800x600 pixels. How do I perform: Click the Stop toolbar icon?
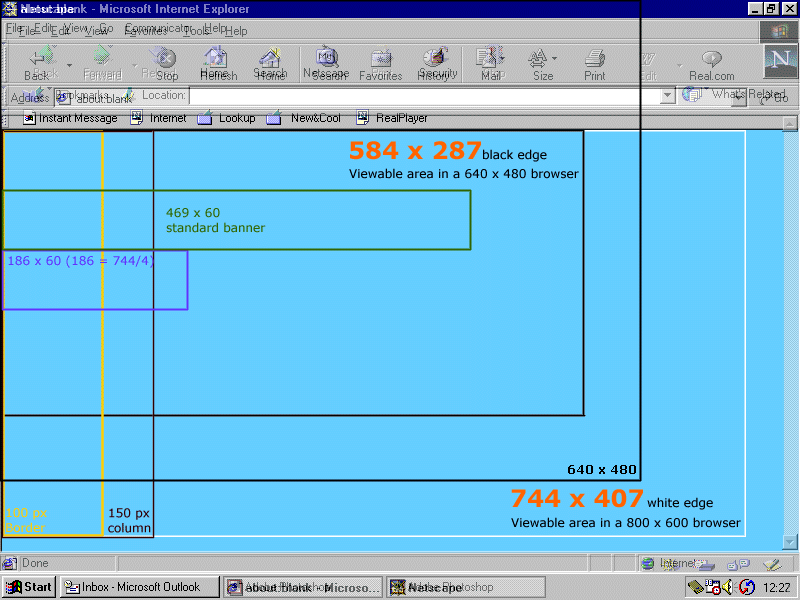coord(165,60)
